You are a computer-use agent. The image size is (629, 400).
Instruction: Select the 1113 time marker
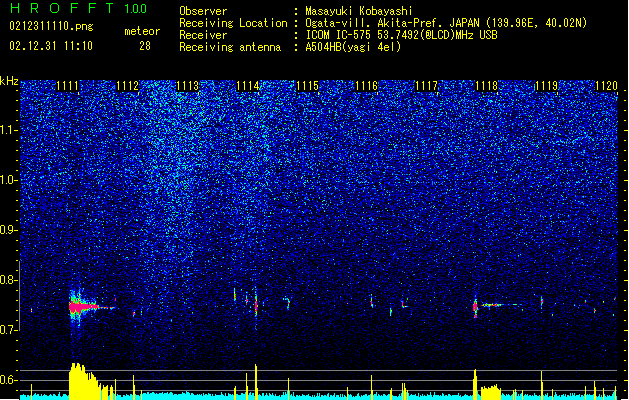coord(187,86)
